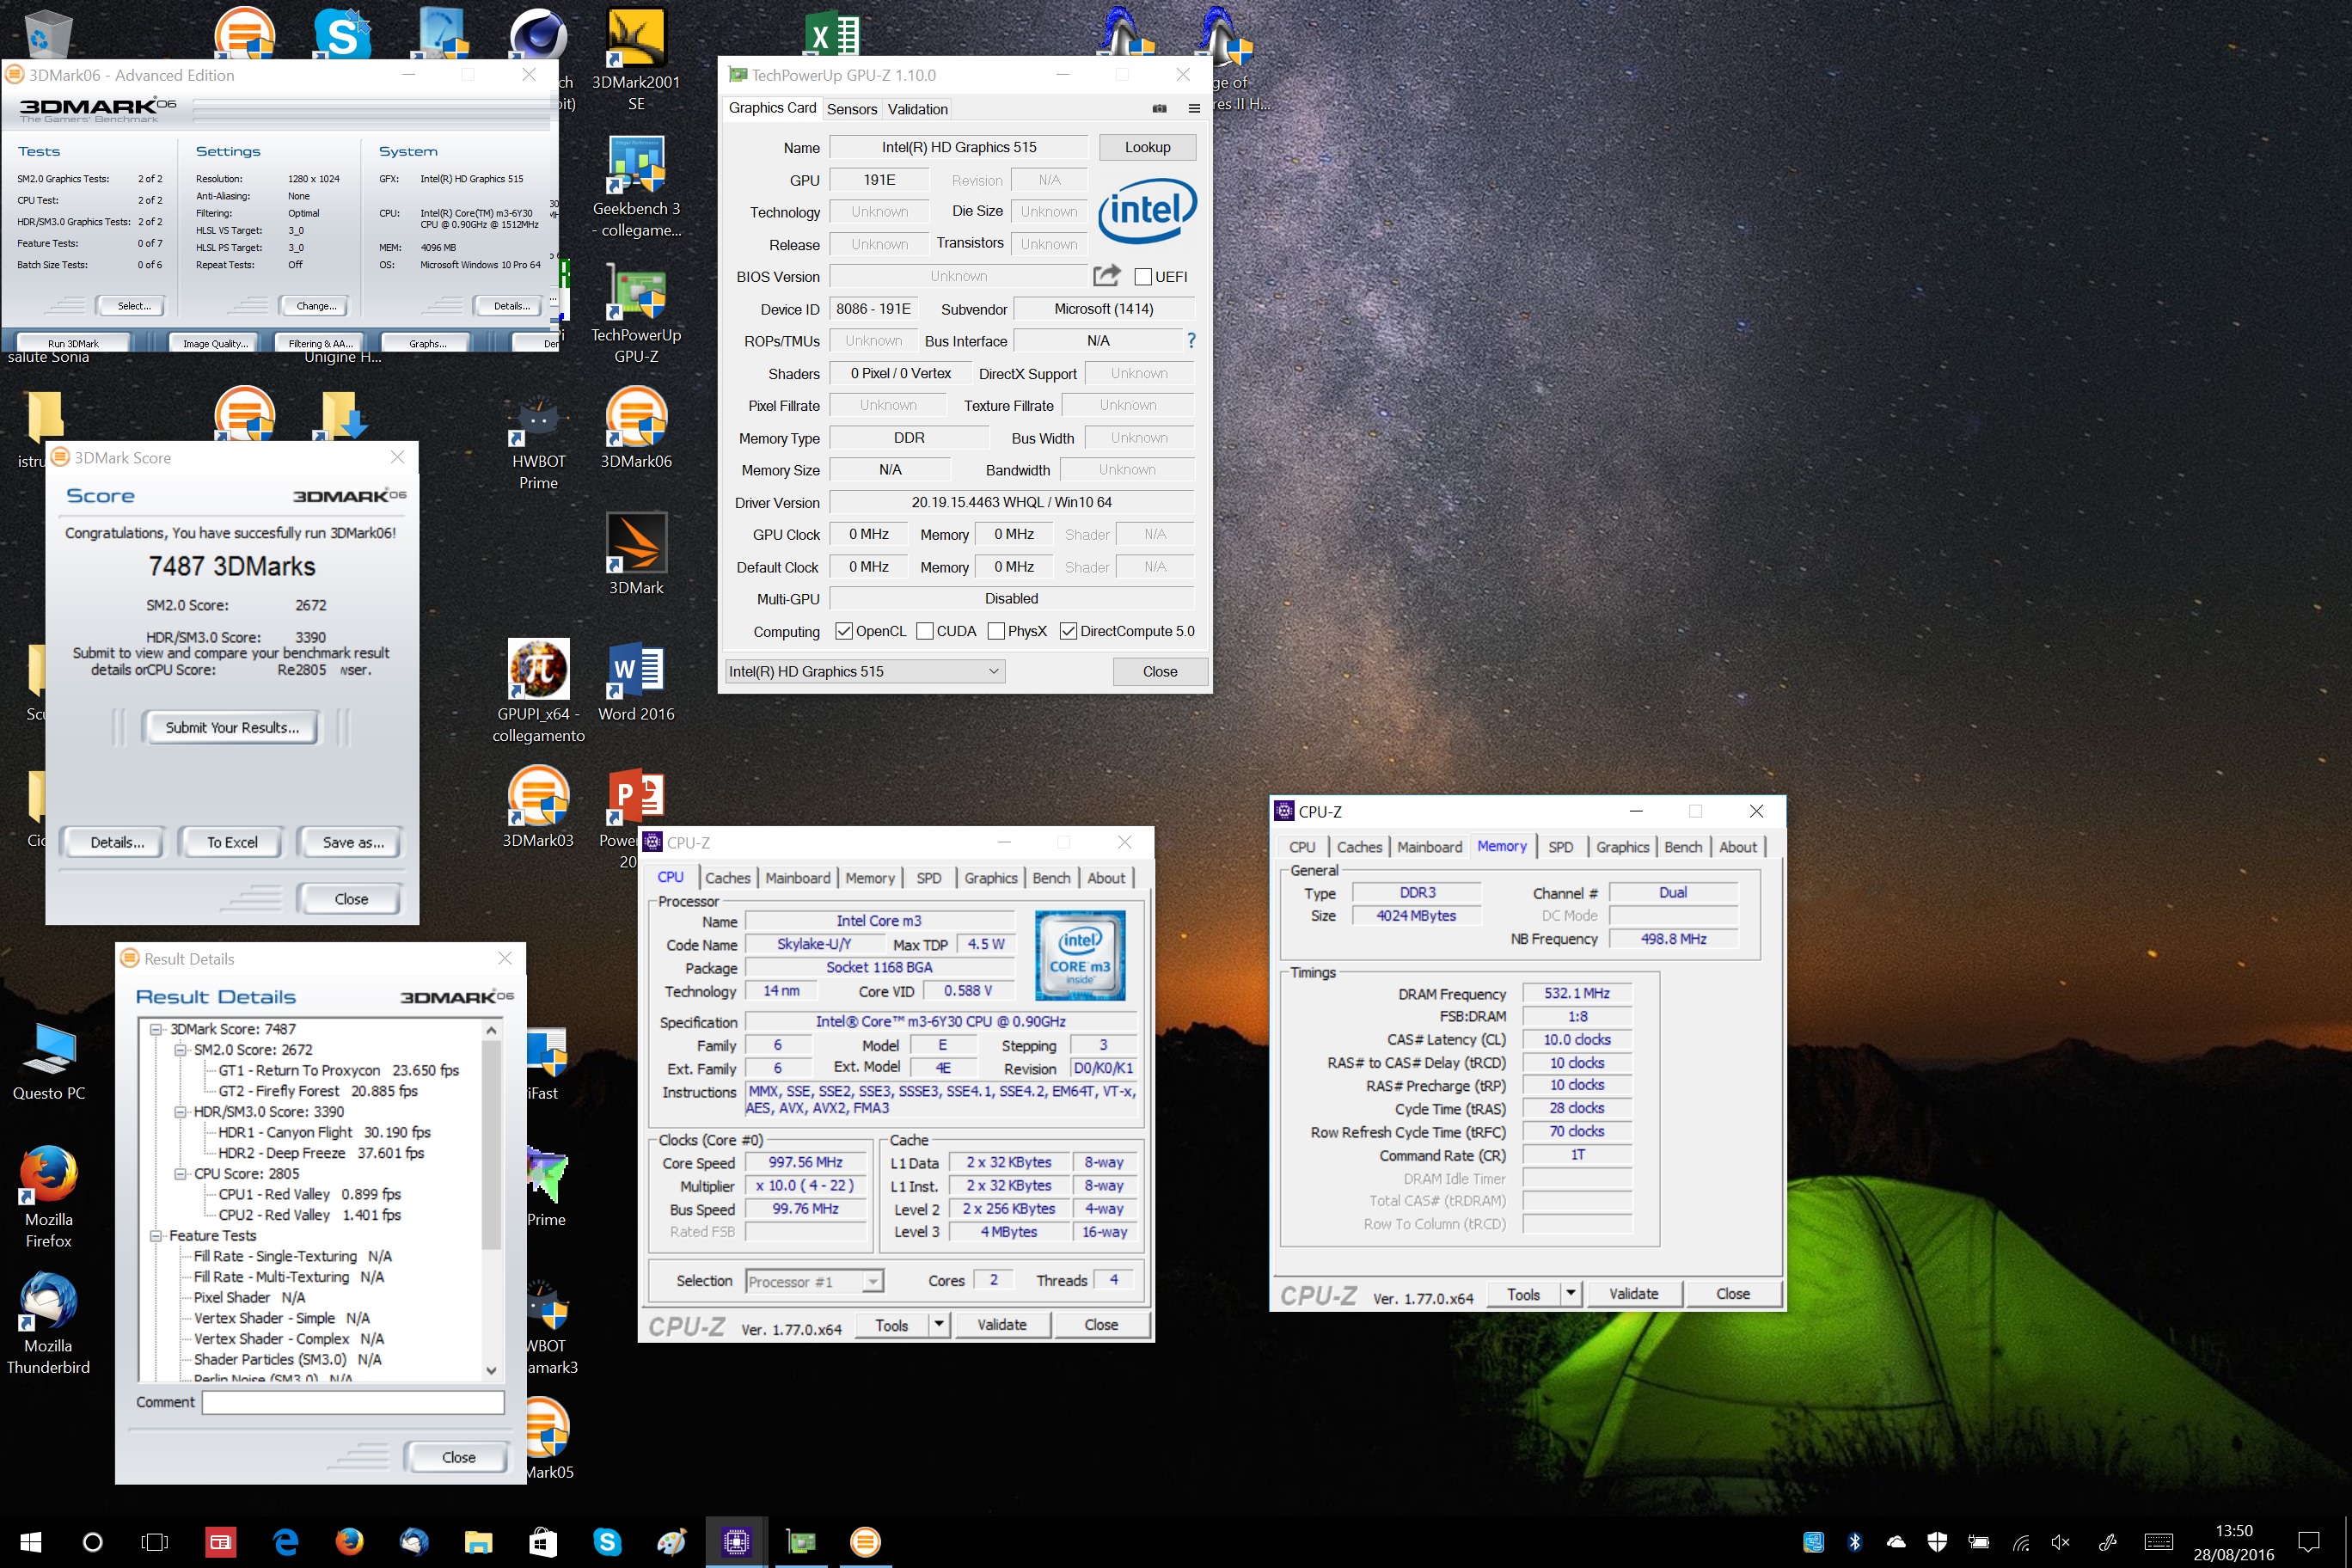Open the 3DMark desktop icon
The height and width of the screenshot is (1568, 2352).
pyautogui.click(x=636, y=555)
